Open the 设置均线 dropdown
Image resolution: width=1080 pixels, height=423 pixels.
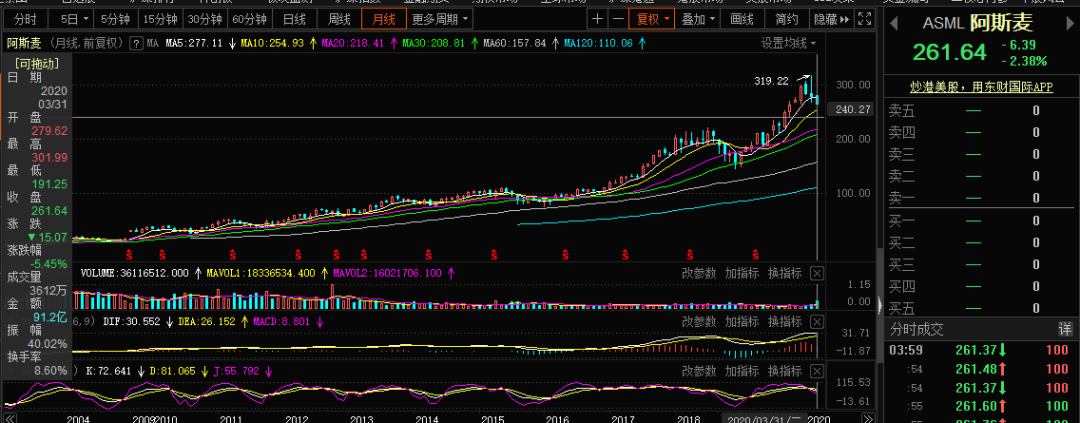pos(788,43)
